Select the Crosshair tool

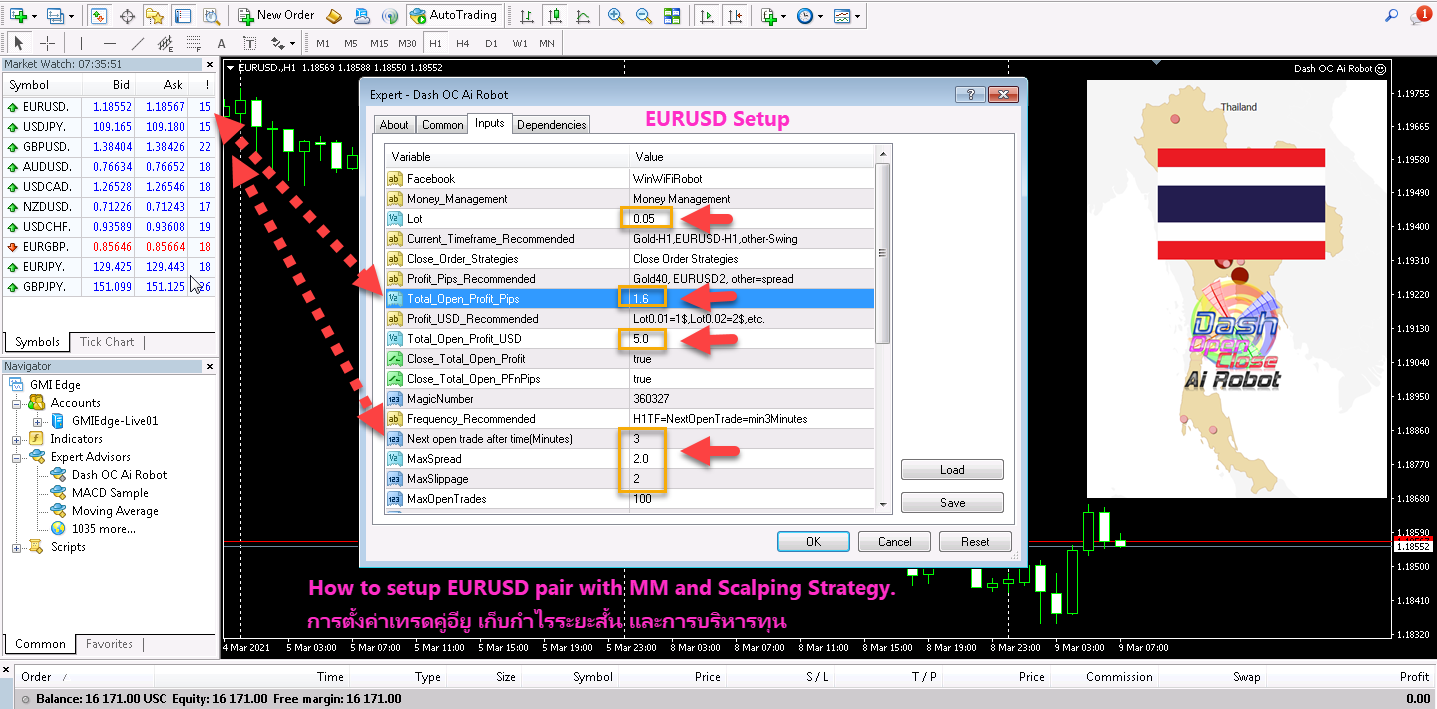coord(47,43)
